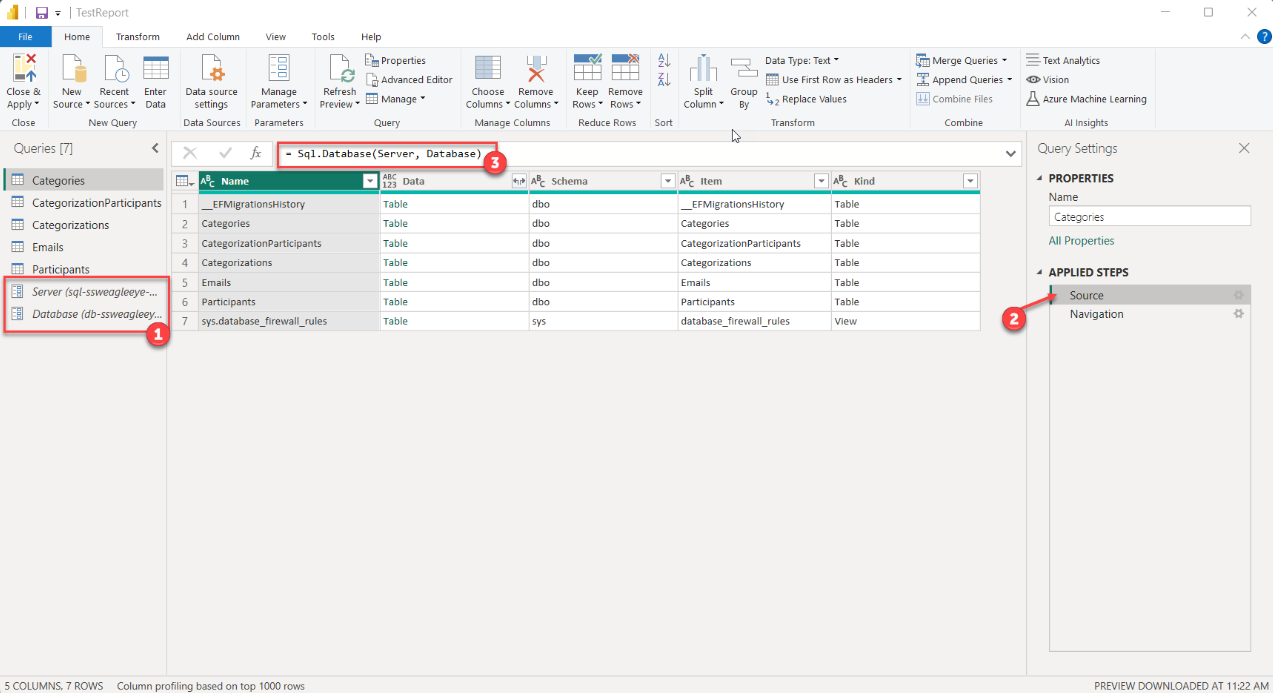Click Sort Ascending icon
Screen dimensions: 1273x693
click(664, 61)
